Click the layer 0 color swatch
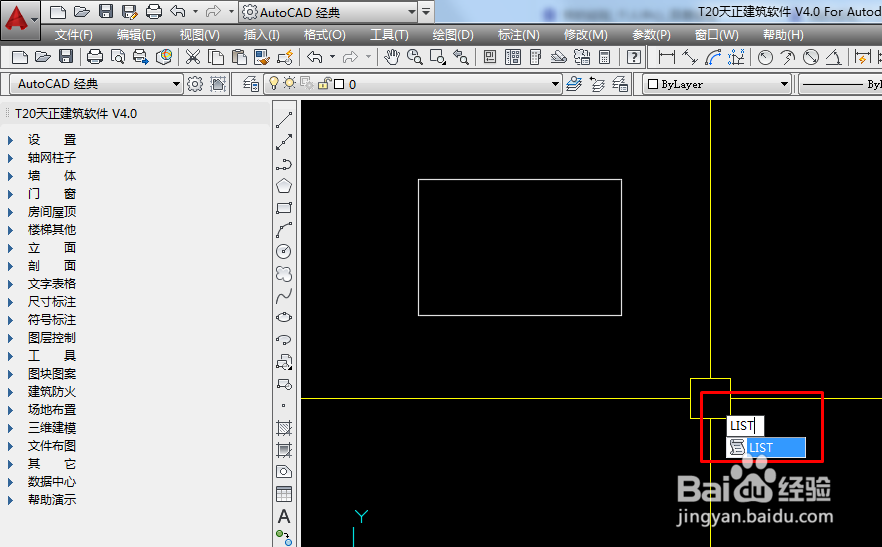This screenshot has height=547, width=882. 339,84
